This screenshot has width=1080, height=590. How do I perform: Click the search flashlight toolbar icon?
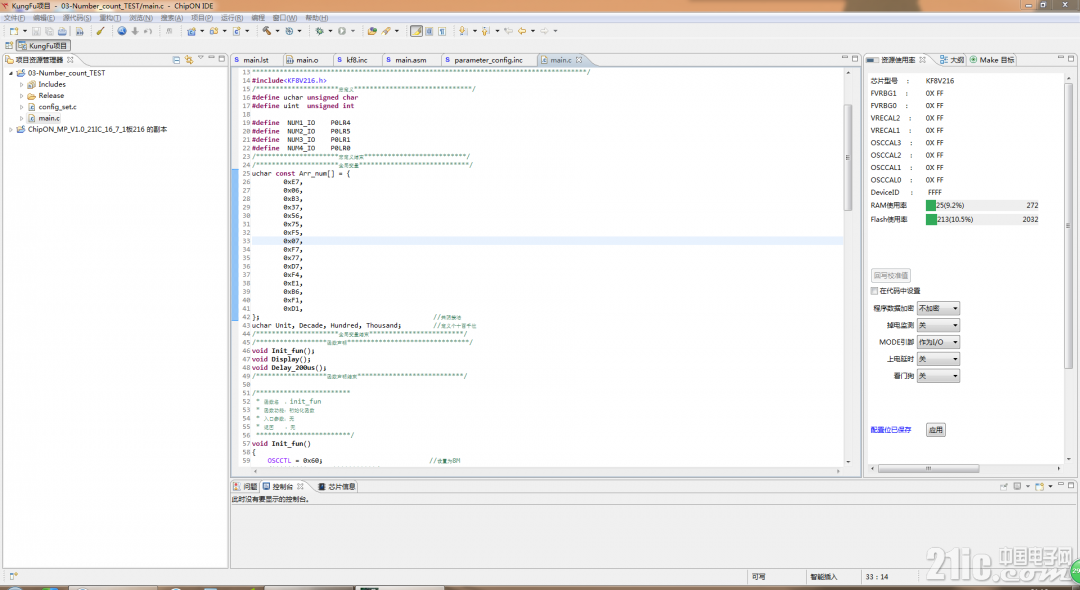[386, 31]
